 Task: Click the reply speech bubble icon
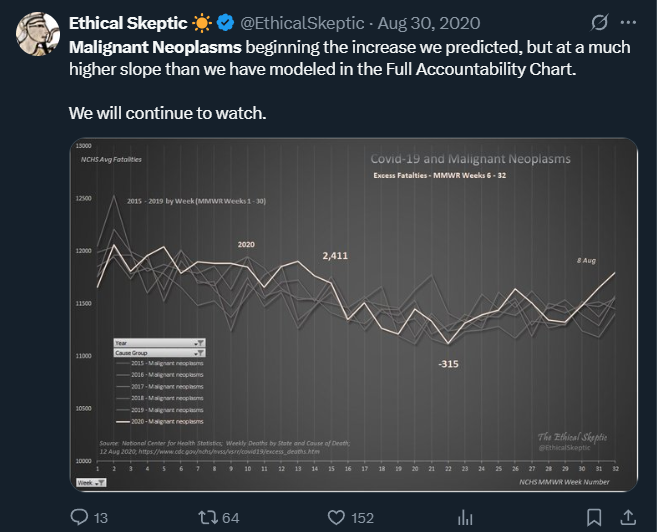(x=81, y=516)
